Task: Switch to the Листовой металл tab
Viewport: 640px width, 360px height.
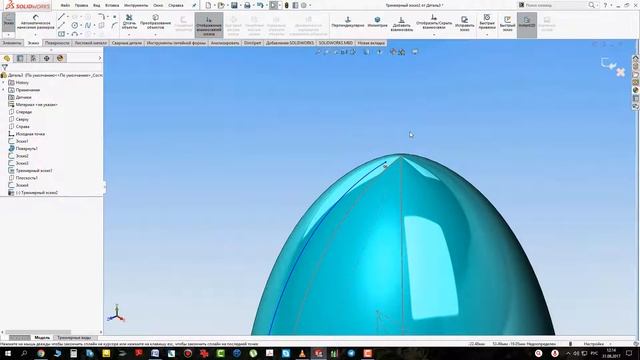Action: click(x=90, y=43)
